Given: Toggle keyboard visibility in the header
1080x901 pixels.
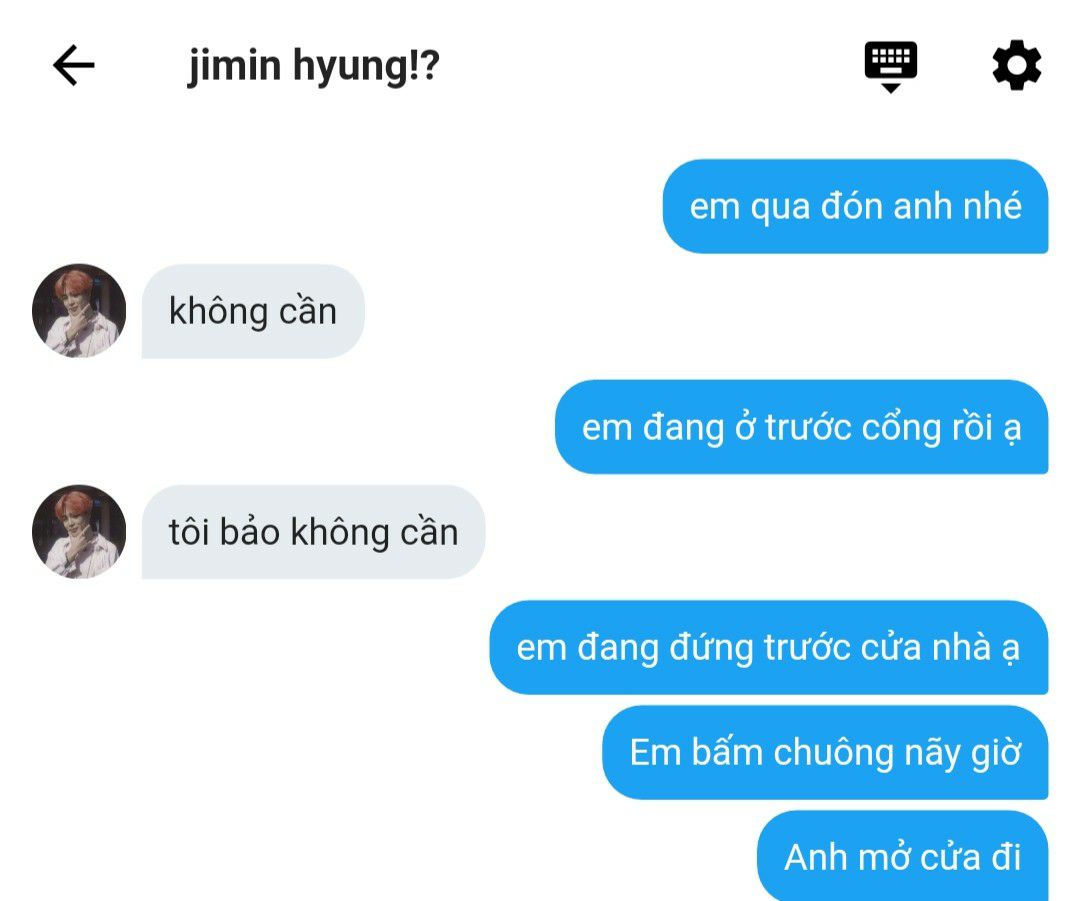Looking at the screenshot, I should [891, 67].
